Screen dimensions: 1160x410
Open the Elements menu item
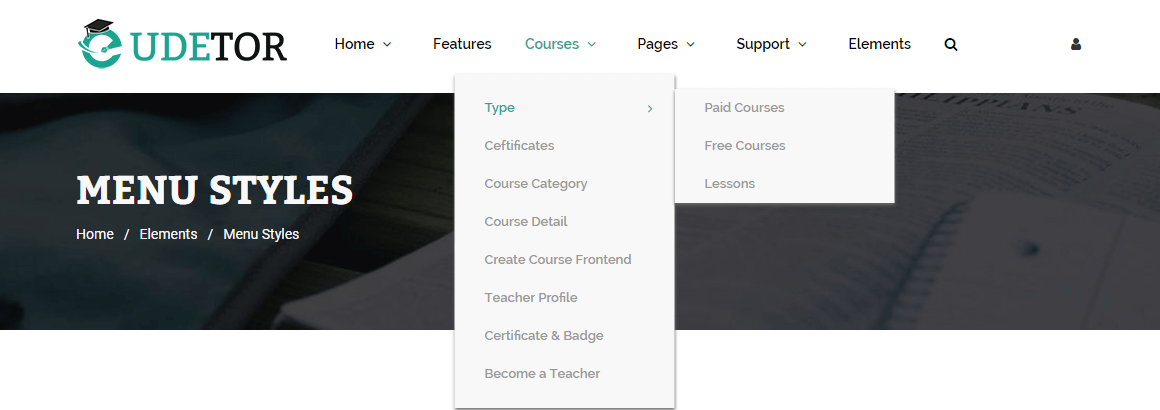(x=879, y=44)
